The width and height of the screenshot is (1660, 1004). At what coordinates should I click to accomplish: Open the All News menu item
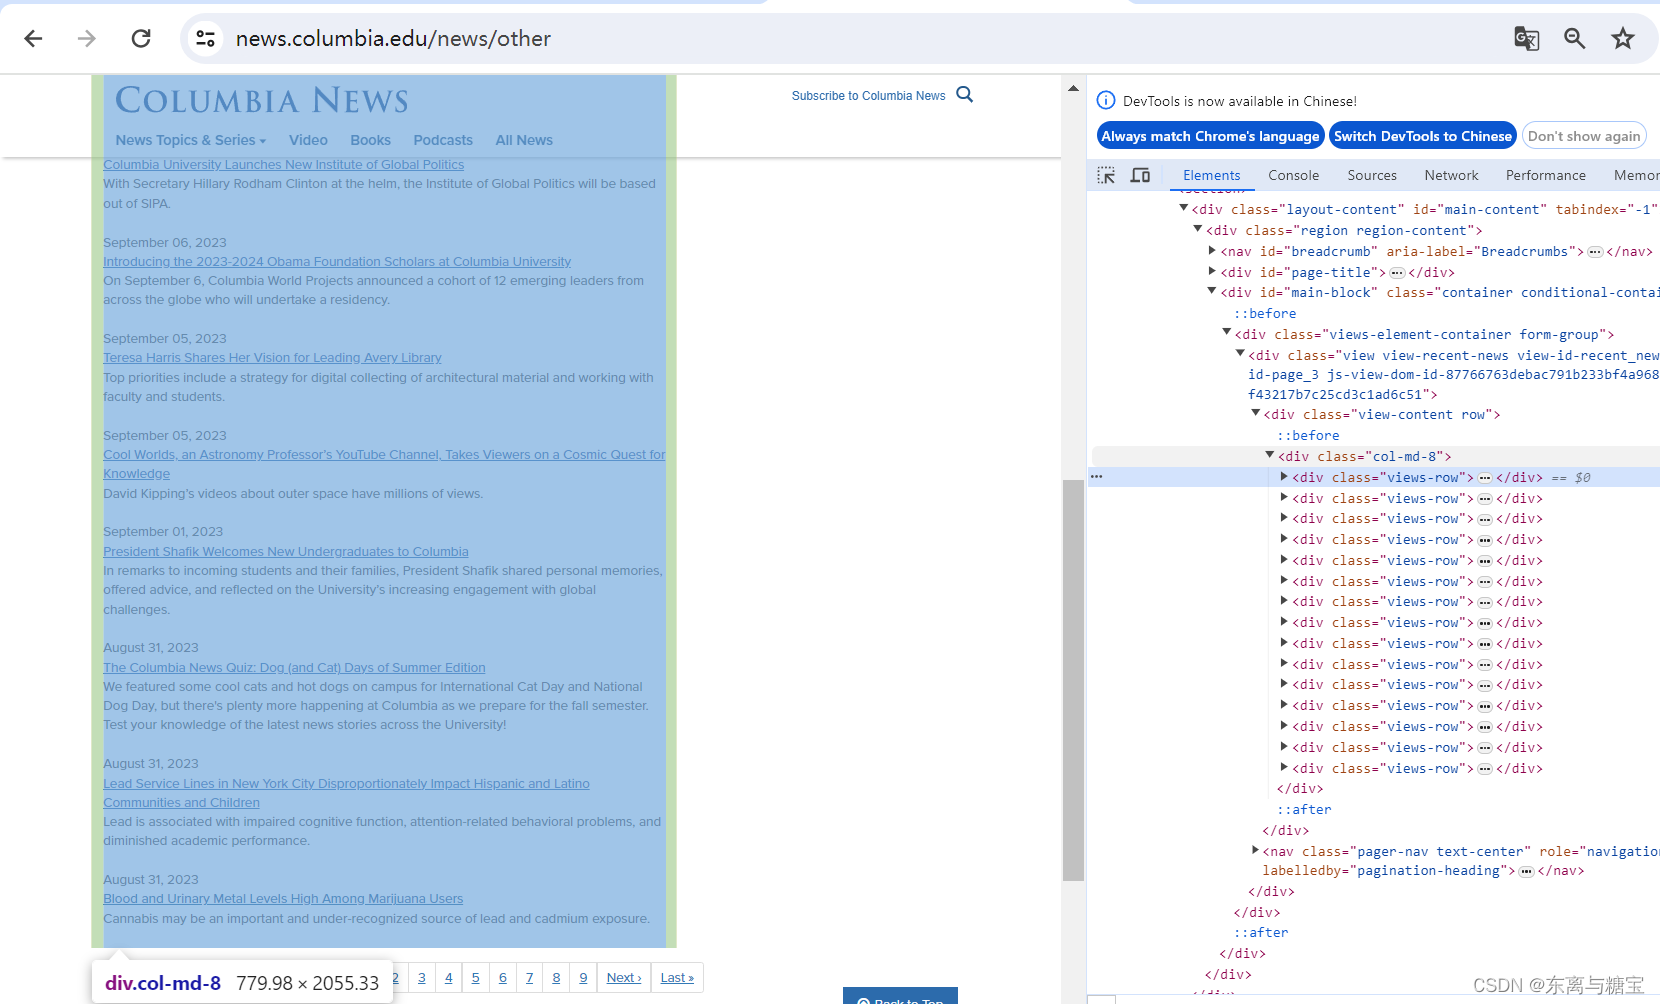524,140
